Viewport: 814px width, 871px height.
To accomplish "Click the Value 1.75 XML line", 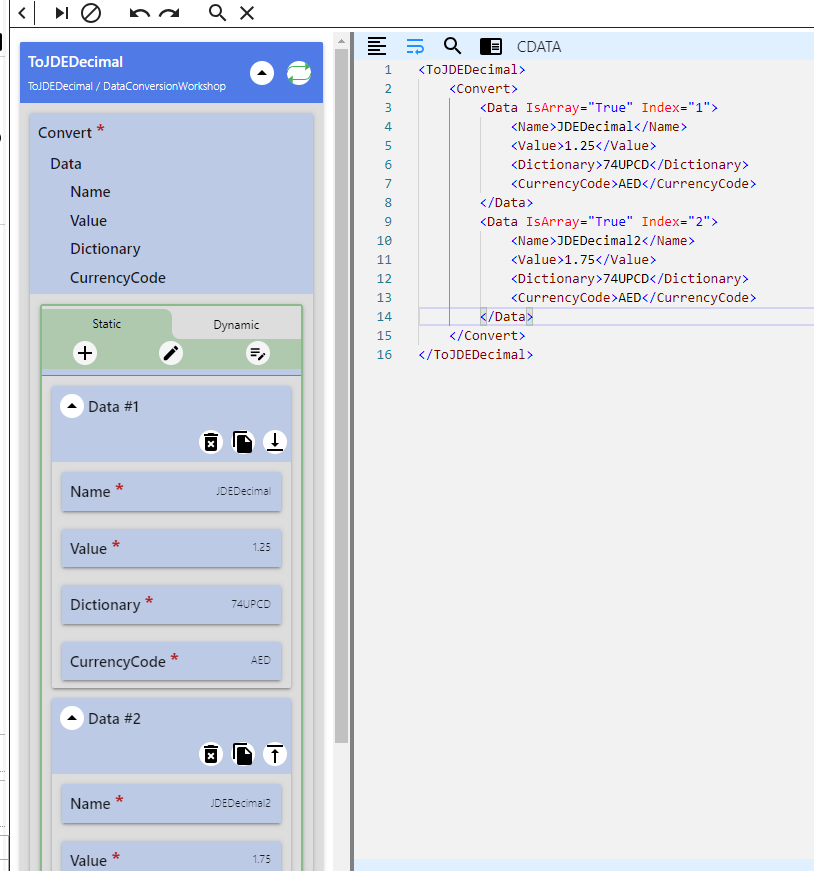I will [x=583, y=259].
